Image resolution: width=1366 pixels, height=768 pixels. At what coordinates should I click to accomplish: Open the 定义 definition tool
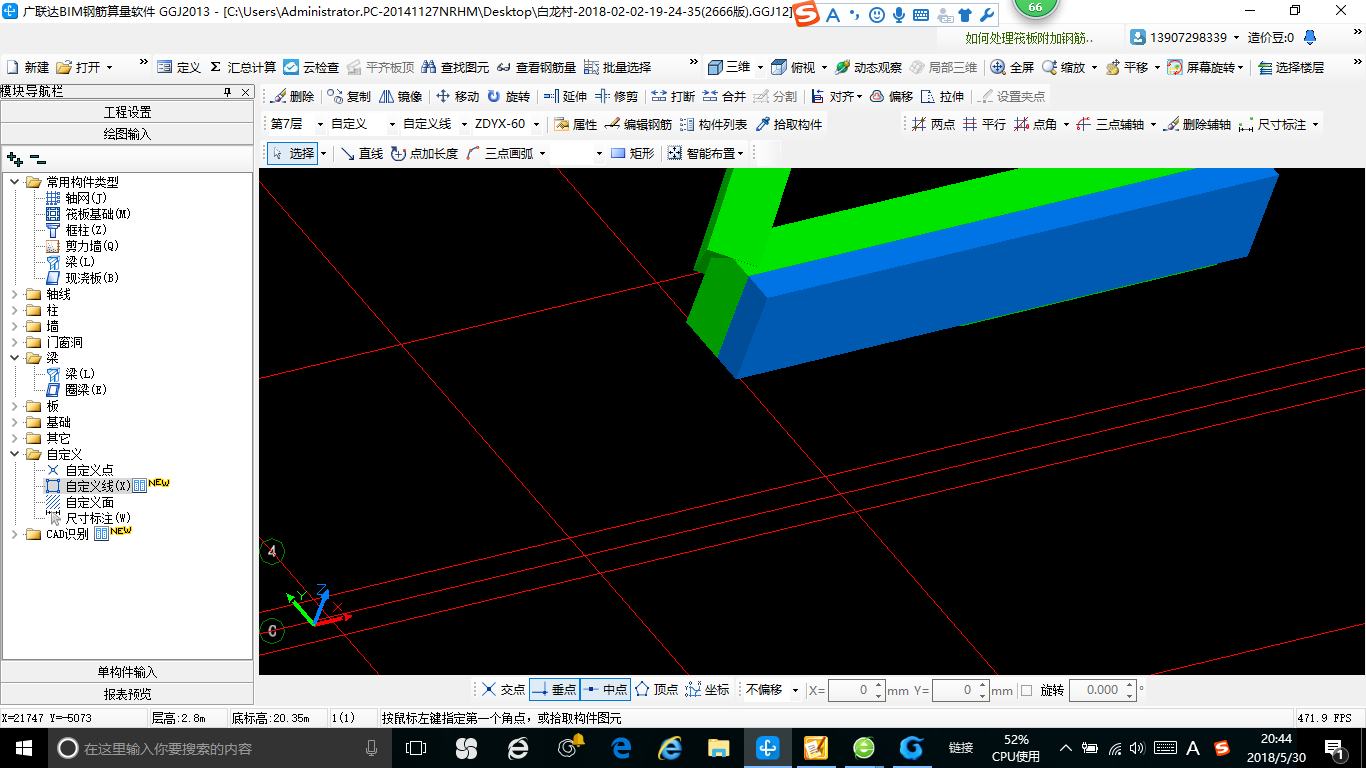point(179,67)
